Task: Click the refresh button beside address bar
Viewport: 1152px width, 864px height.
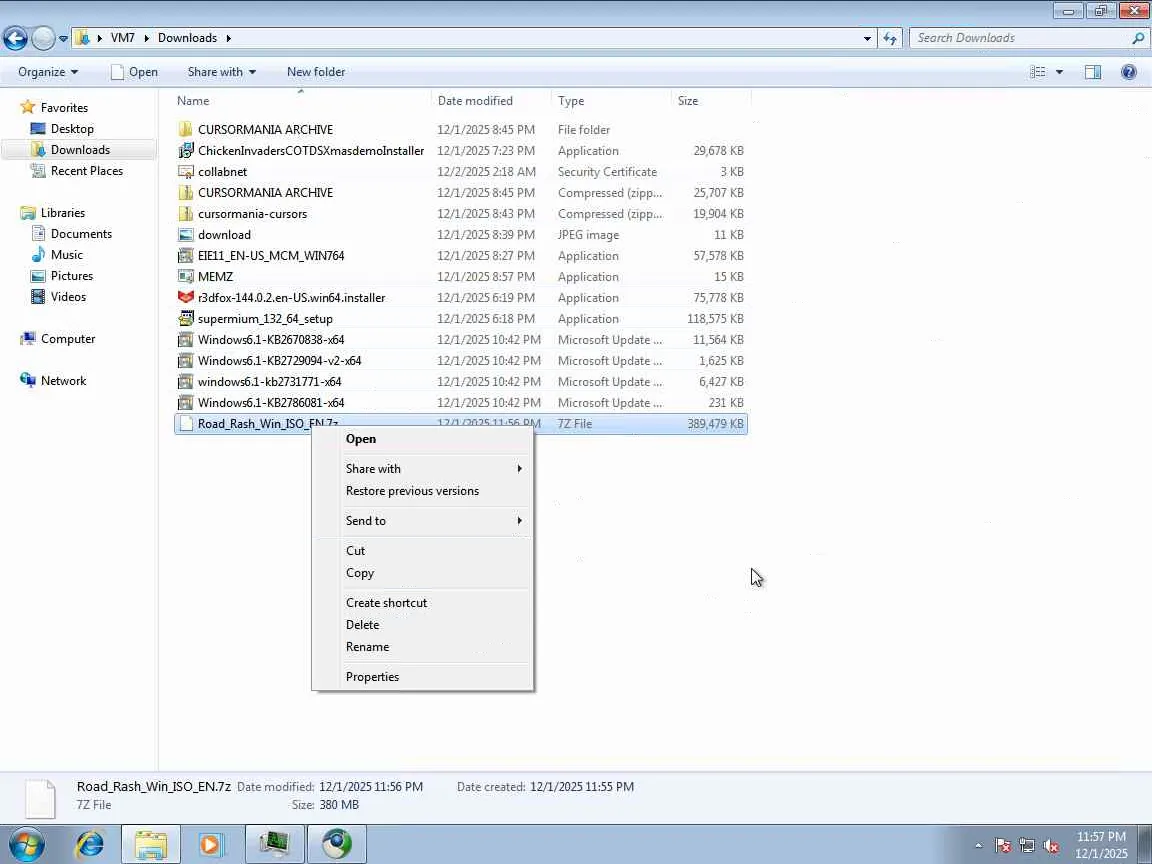Action: [x=890, y=38]
